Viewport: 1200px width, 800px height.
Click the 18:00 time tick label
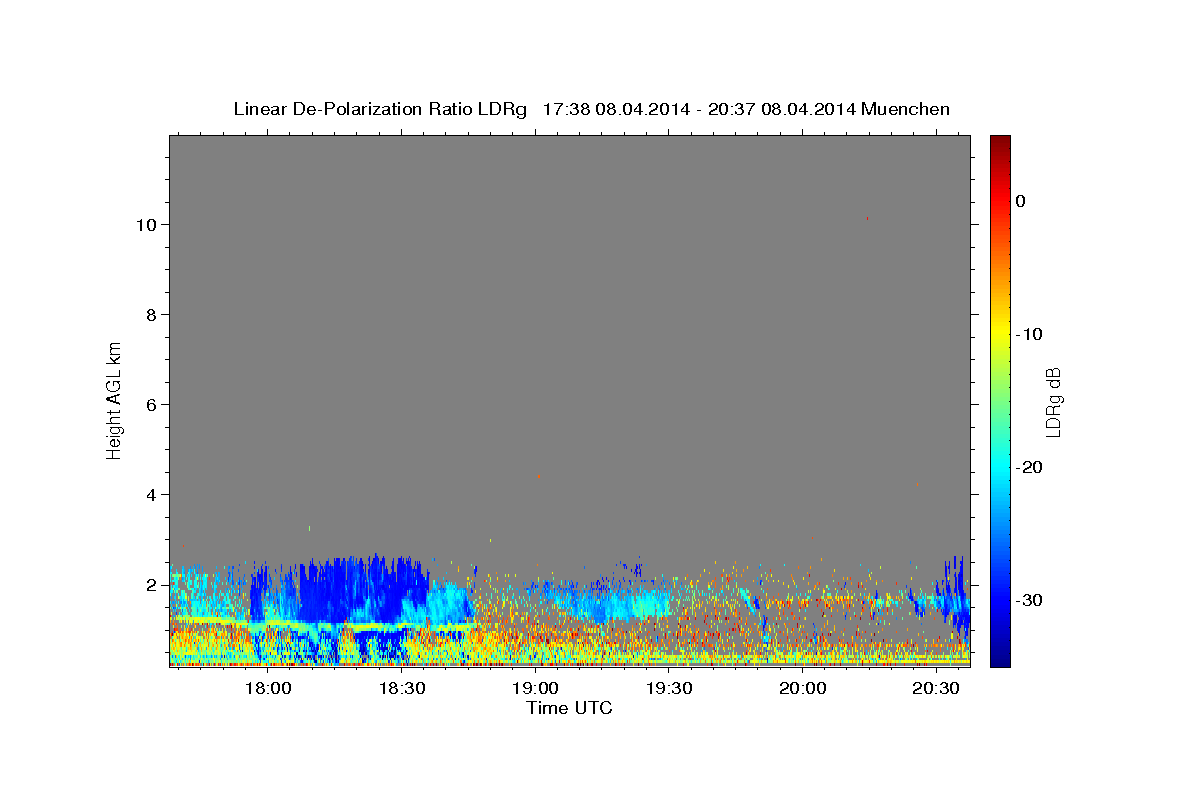coord(268,688)
